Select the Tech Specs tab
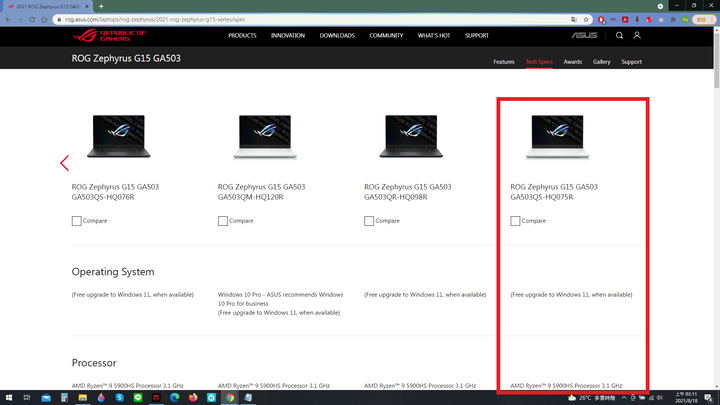This screenshot has width=720, height=405. pos(539,62)
